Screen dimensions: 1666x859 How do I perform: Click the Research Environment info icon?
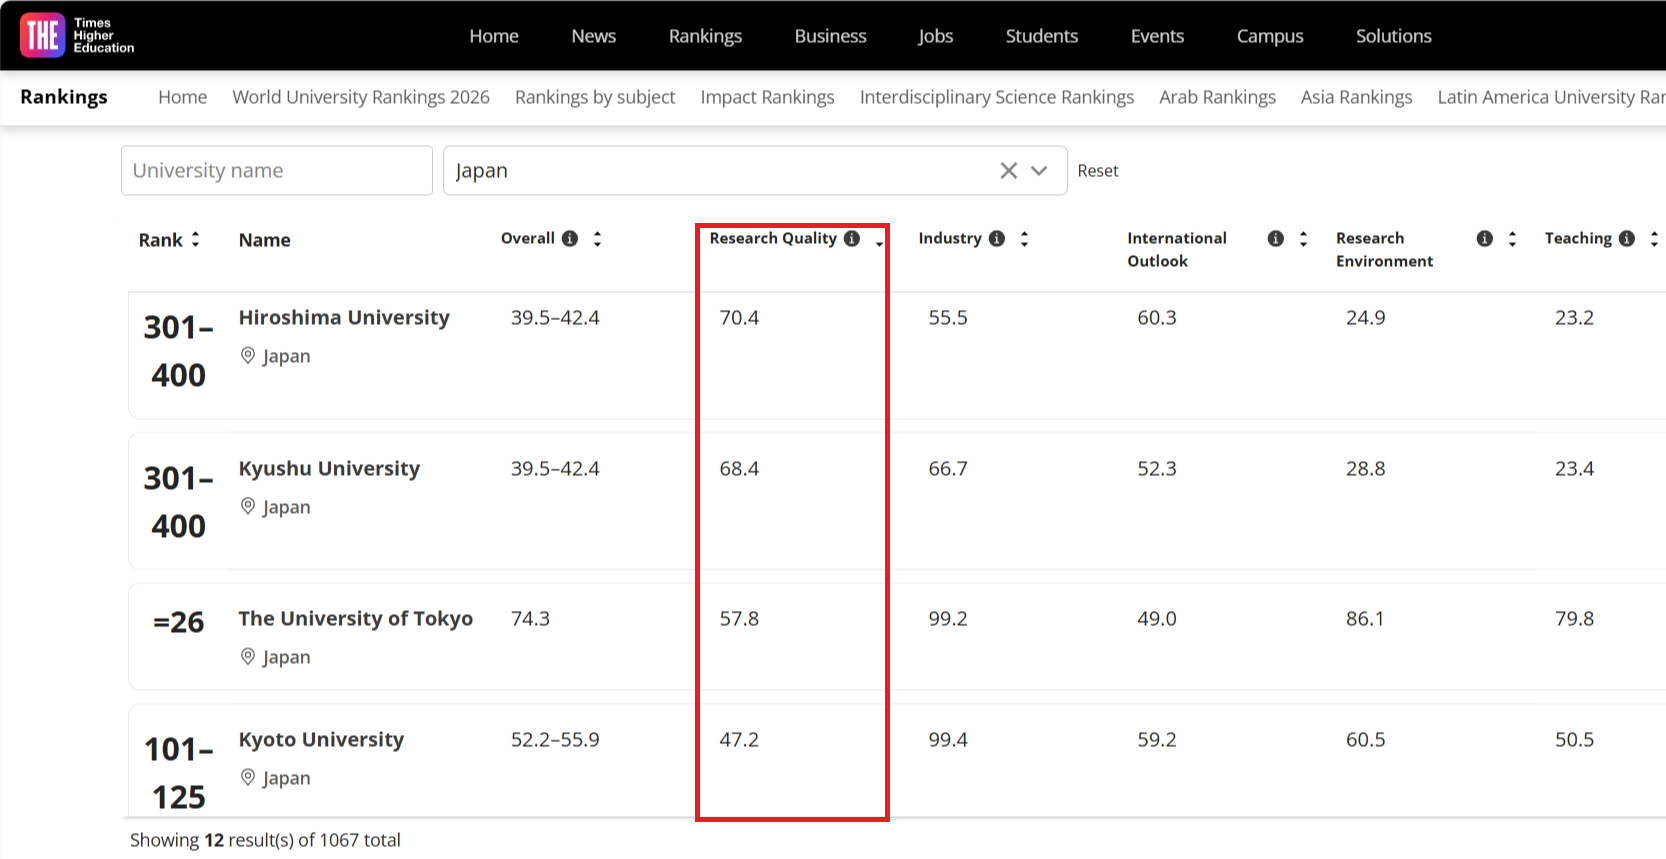click(1484, 238)
